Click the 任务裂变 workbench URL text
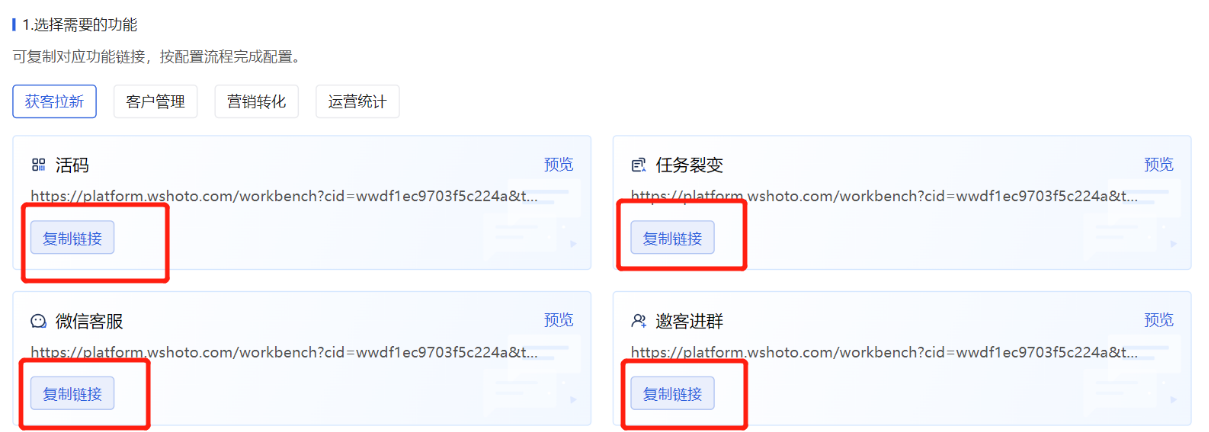Image resolution: width=1209 pixels, height=432 pixels. [x=884, y=196]
